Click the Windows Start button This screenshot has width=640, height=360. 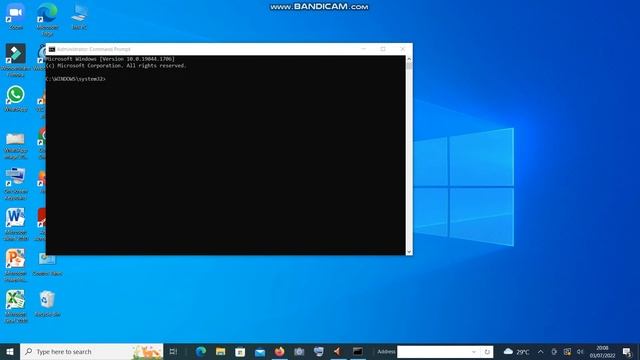(x=10, y=351)
